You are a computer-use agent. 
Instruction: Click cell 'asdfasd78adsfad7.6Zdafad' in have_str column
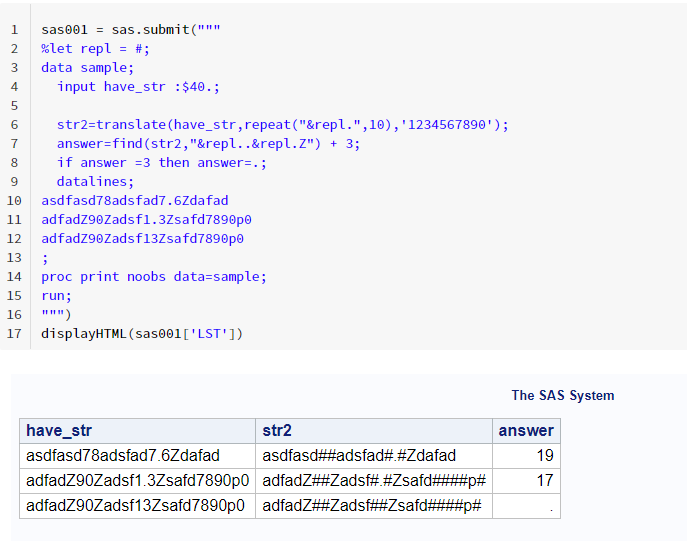(123, 456)
